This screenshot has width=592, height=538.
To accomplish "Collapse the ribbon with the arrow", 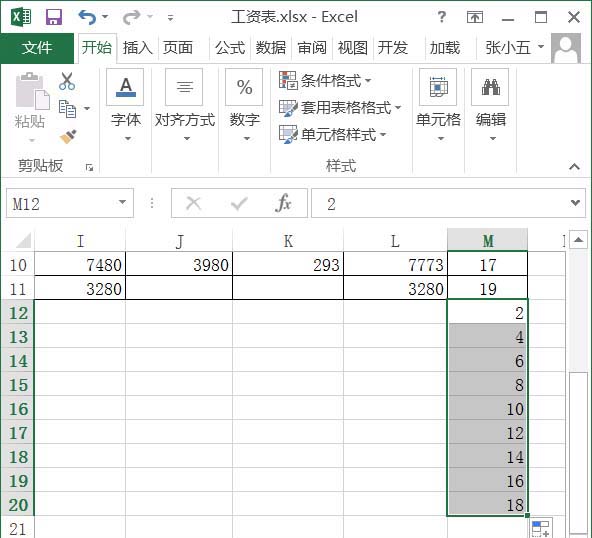I will click(574, 166).
